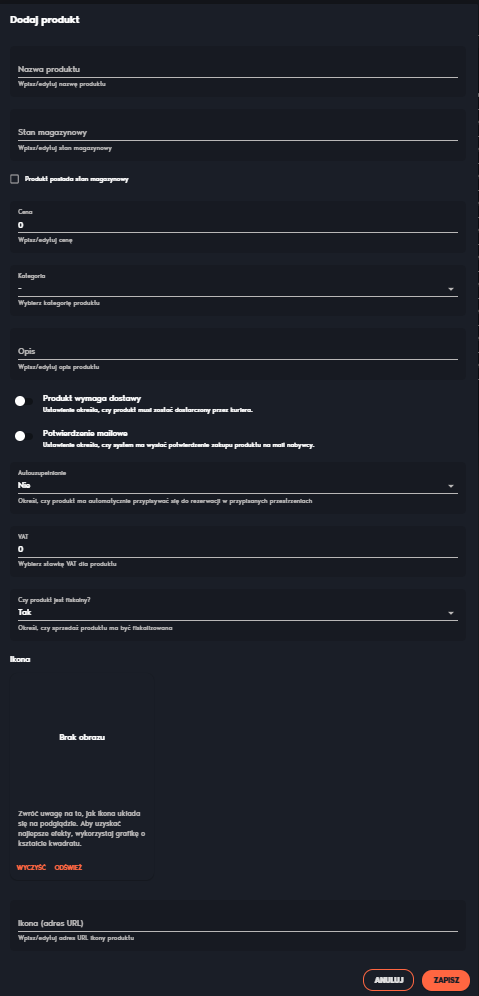Focus the 'Nazwa produktu' text field
The height and width of the screenshot is (996, 479).
[x=238, y=69]
